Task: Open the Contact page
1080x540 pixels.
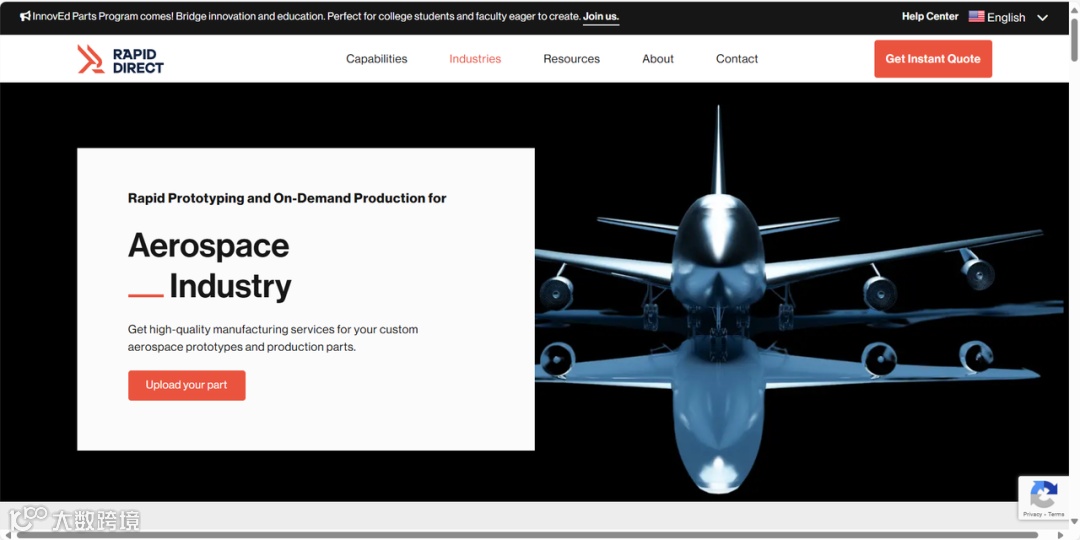Action: pyautogui.click(x=737, y=59)
